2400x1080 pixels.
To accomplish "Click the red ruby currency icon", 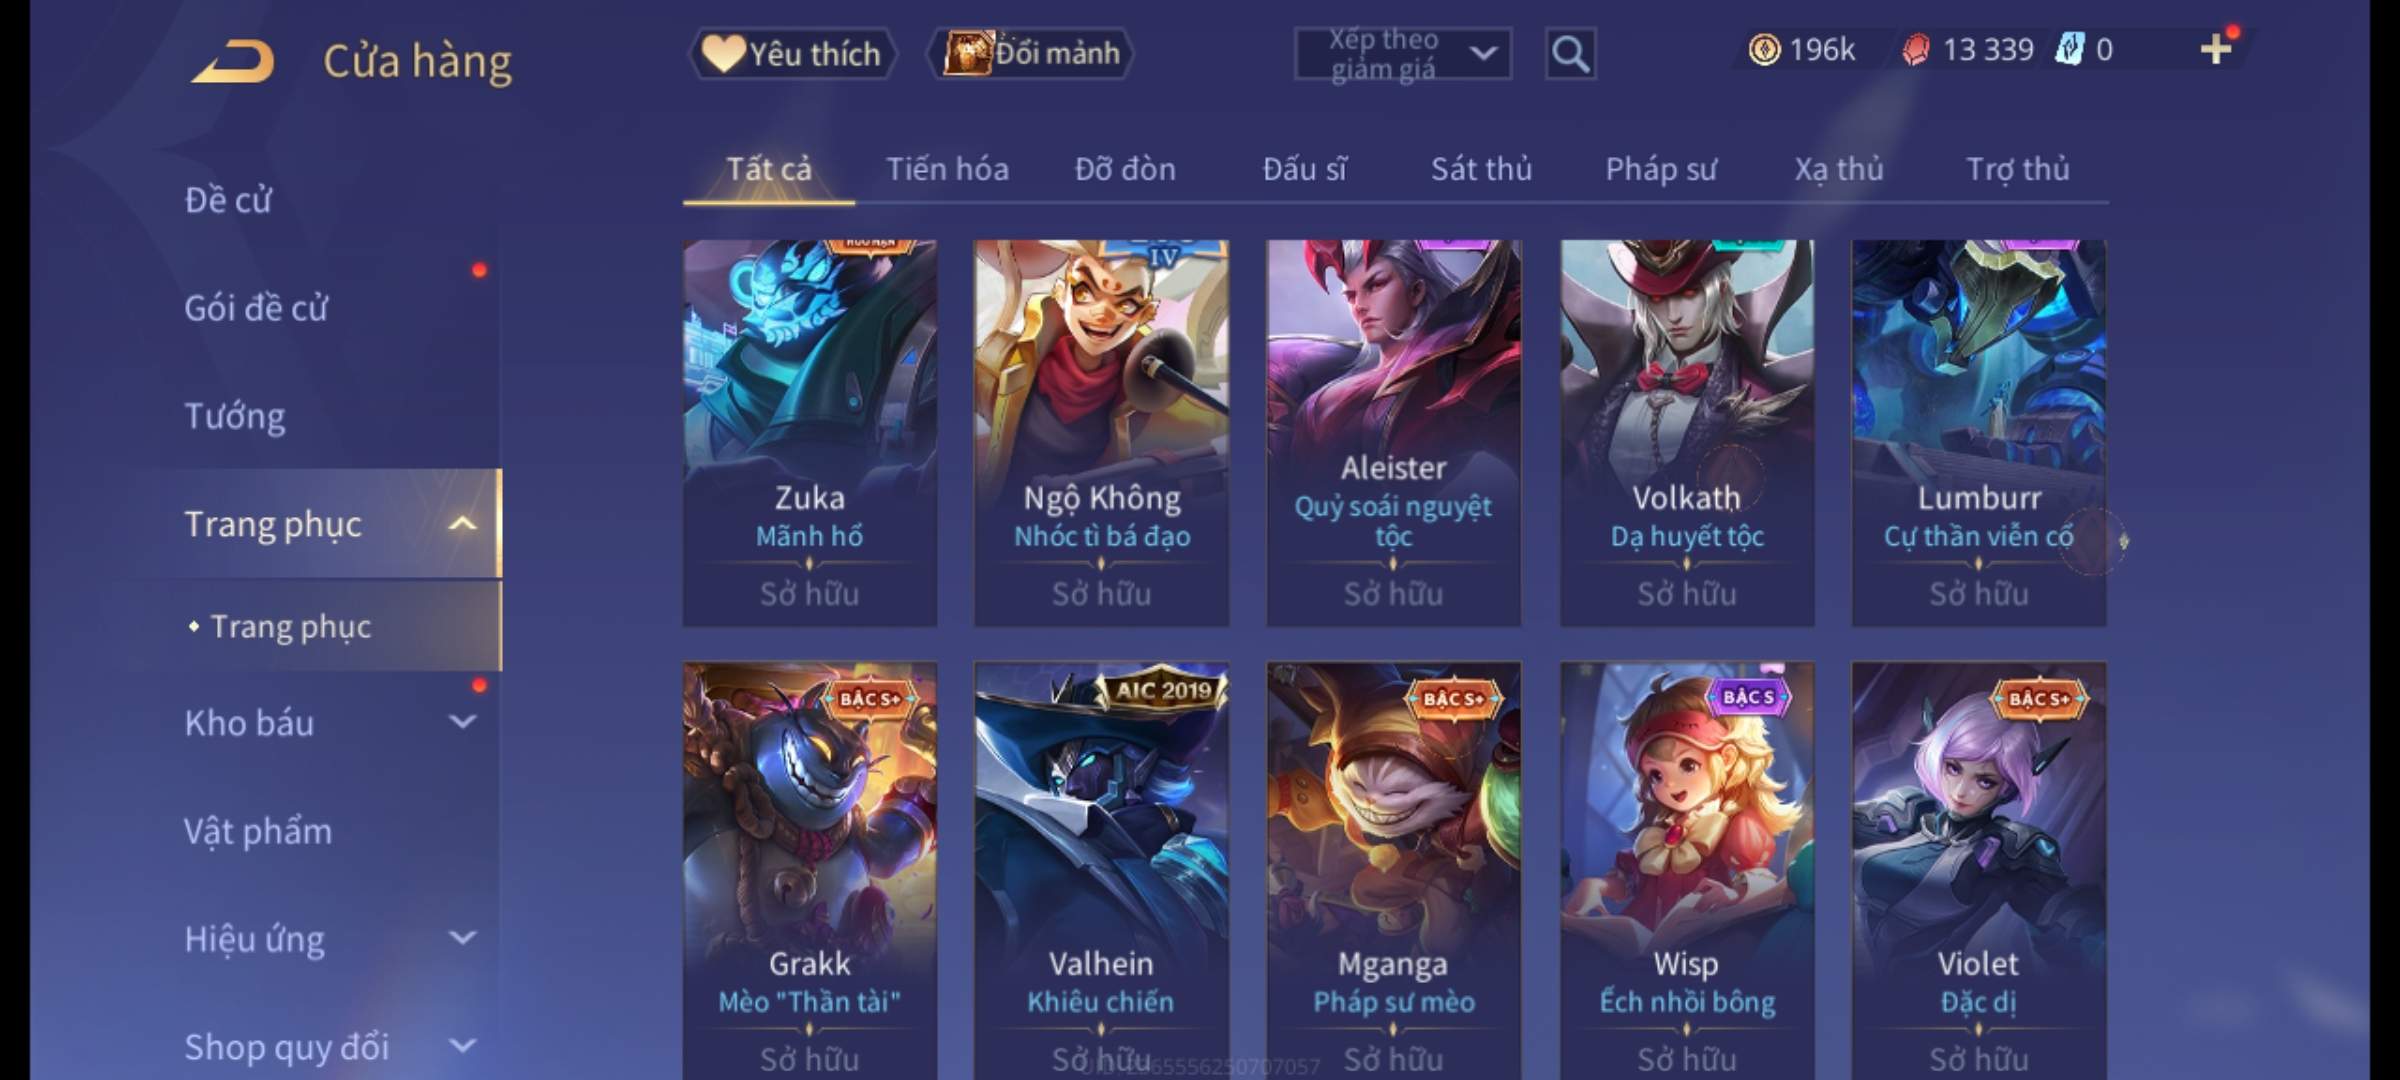I will [x=1915, y=50].
